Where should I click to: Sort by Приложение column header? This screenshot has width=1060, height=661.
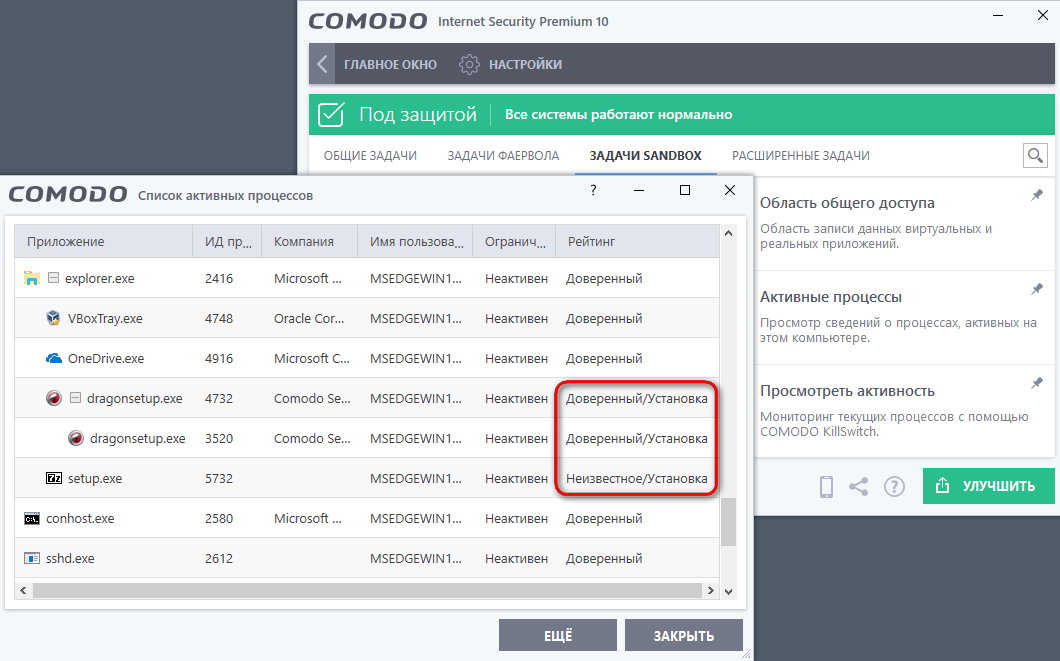103,241
